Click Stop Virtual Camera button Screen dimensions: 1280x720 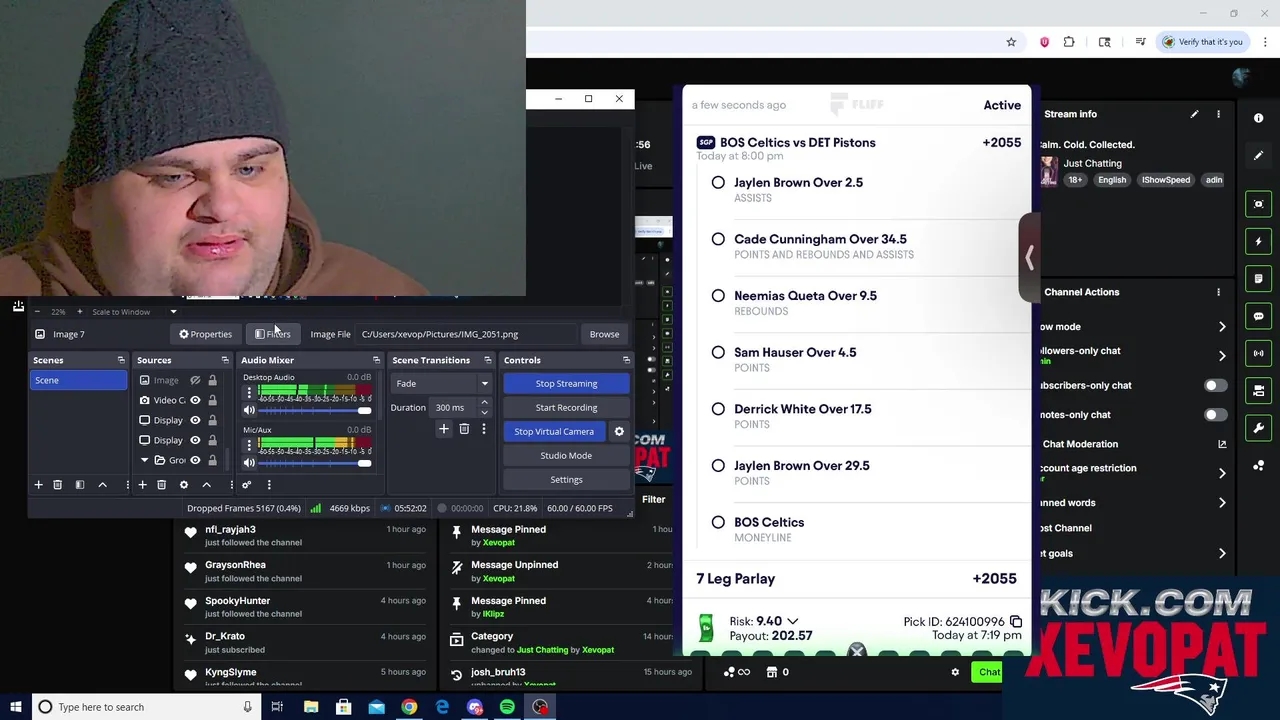(x=554, y=432)
